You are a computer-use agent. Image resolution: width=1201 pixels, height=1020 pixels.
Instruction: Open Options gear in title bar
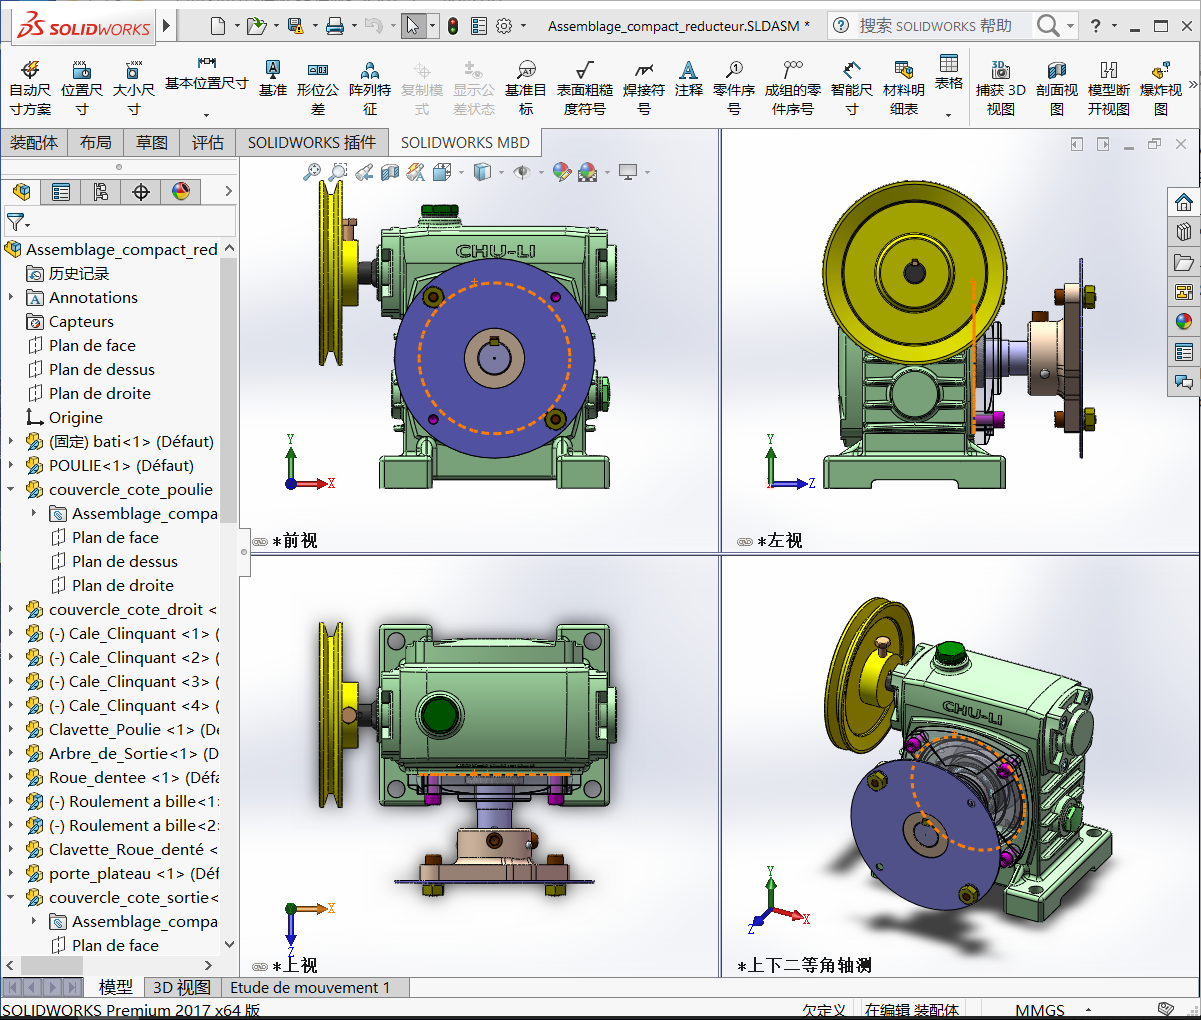coord(504,26)
